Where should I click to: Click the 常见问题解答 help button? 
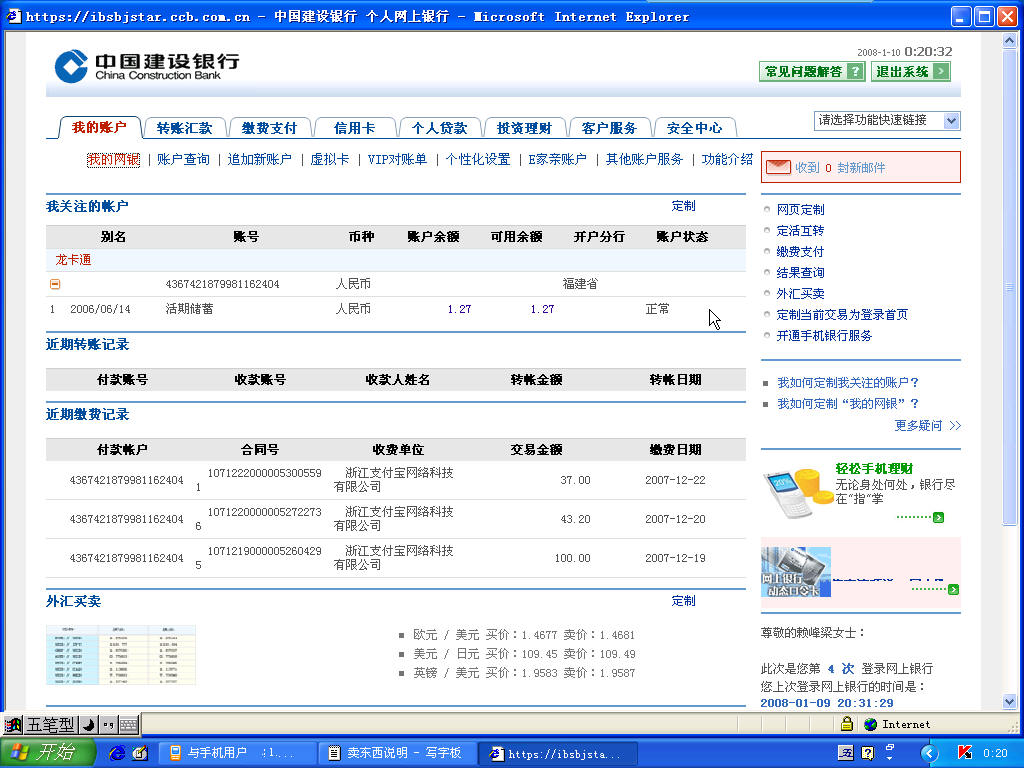tap(812, 71)
